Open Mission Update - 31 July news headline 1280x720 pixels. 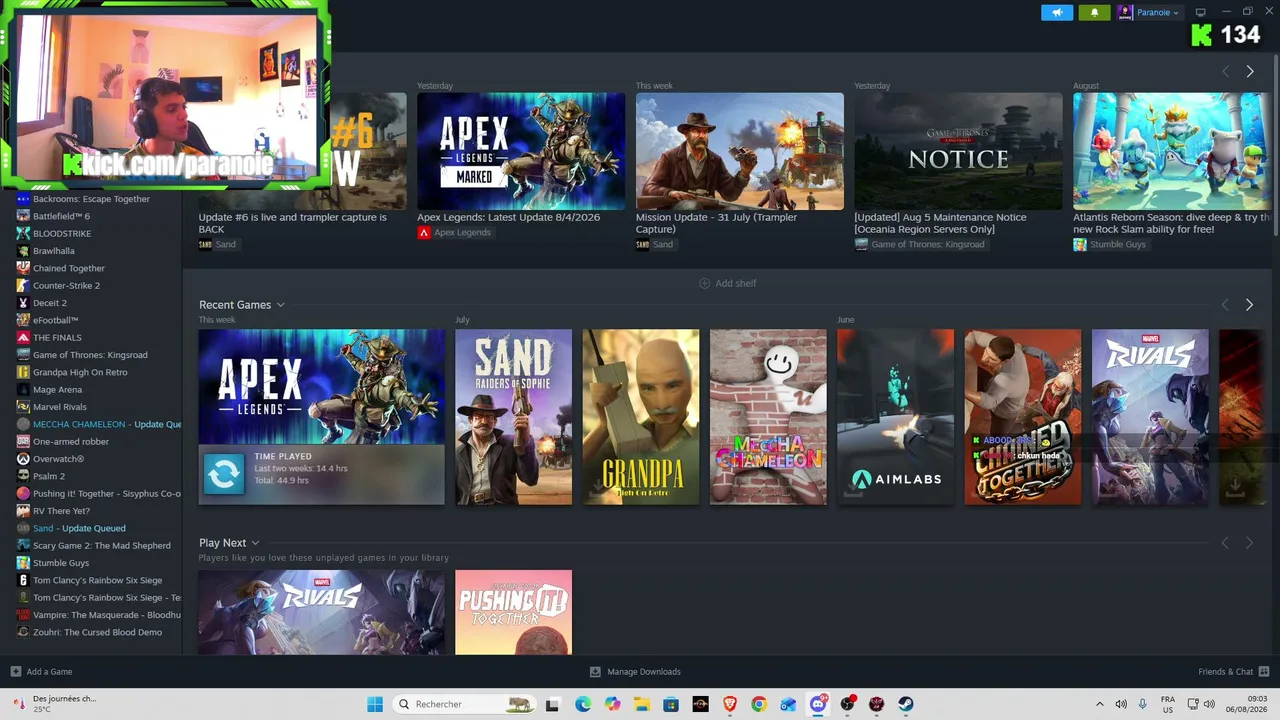tap(716, 223)
